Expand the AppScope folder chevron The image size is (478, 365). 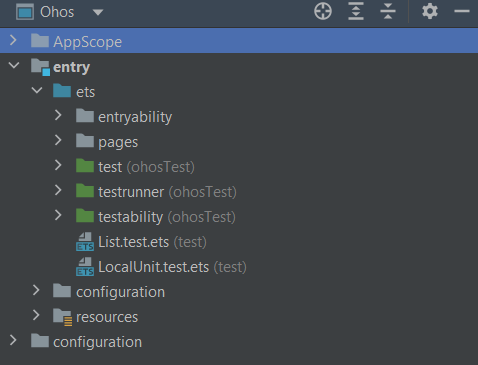[13, 40]
